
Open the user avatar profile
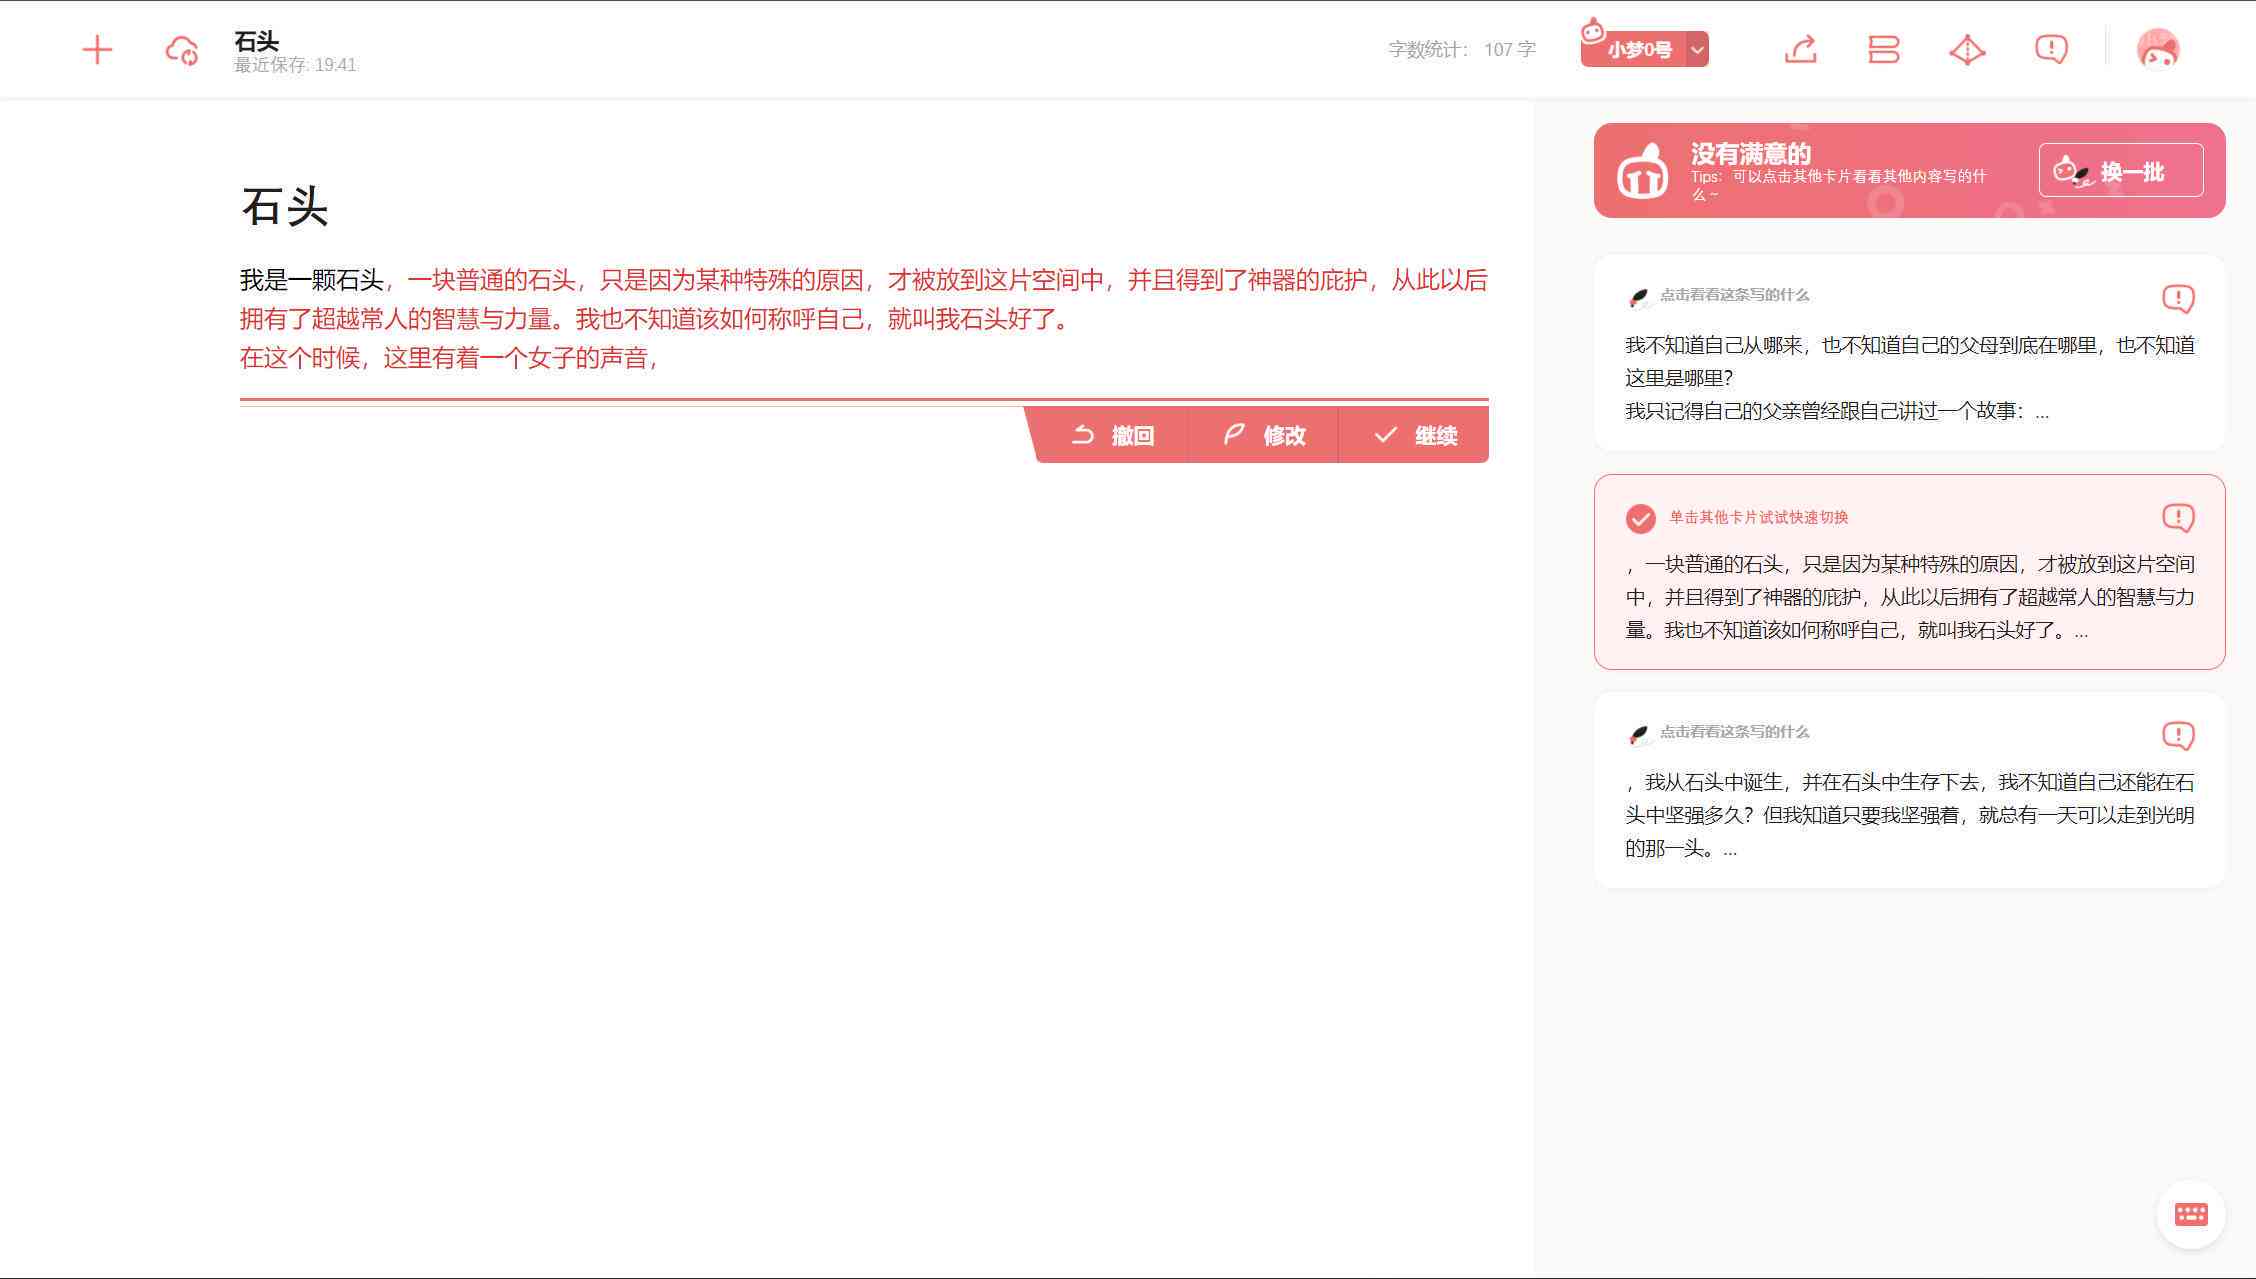tap(2158, 49)
